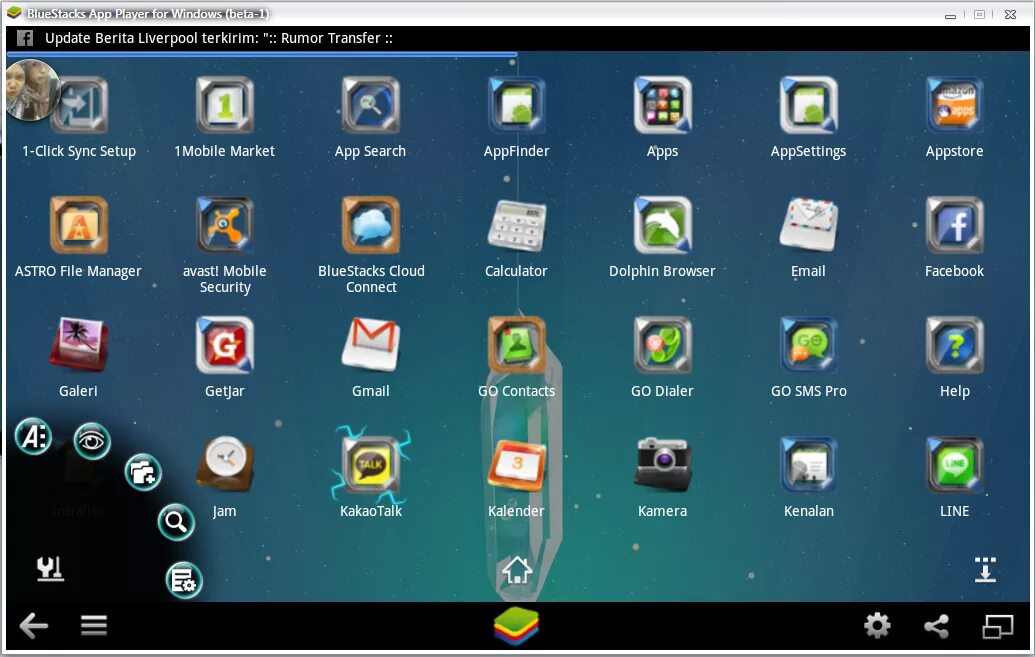Open Gmail

coord(371,344)
